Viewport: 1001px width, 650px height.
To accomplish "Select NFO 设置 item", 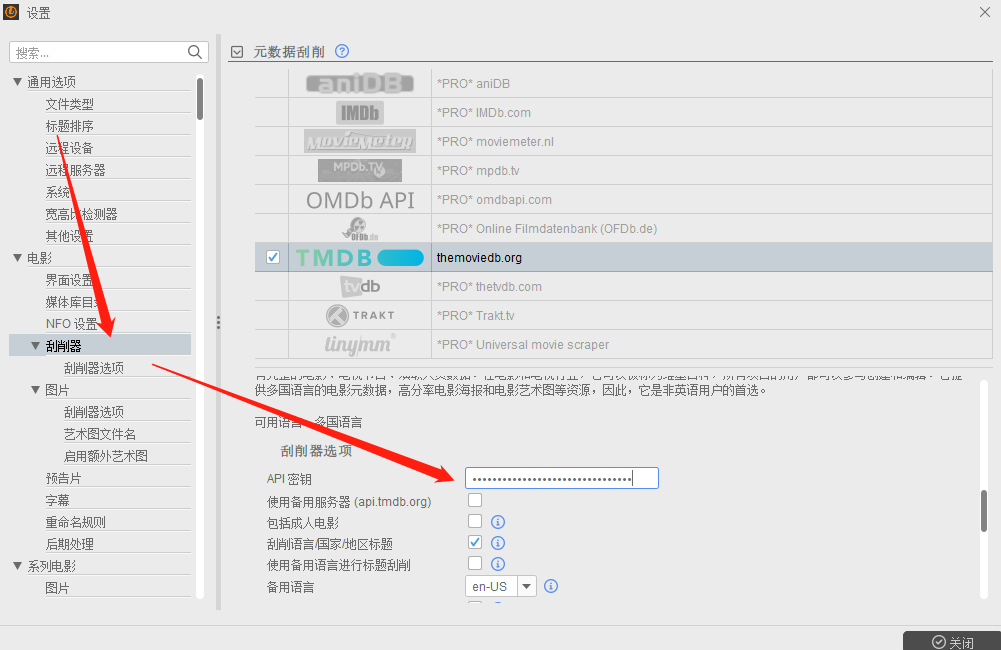I will pyautogui.click(x=72, y=324).
